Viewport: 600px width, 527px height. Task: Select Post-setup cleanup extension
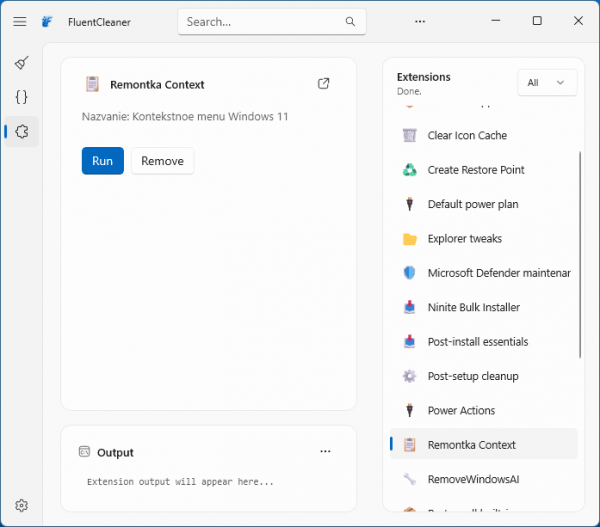click(x=484, y=376)
